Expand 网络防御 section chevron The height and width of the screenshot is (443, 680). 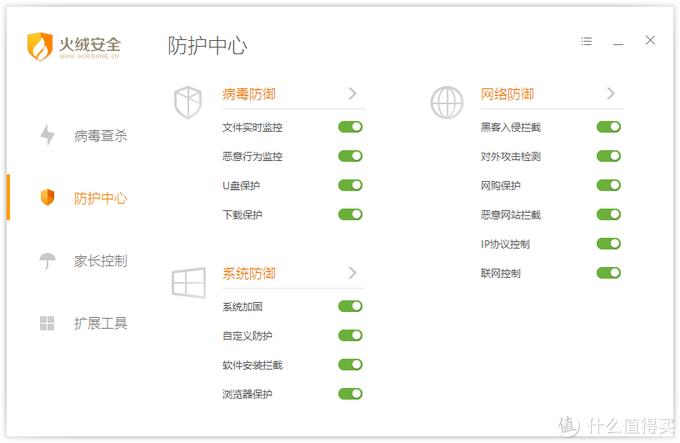(611, 93)
